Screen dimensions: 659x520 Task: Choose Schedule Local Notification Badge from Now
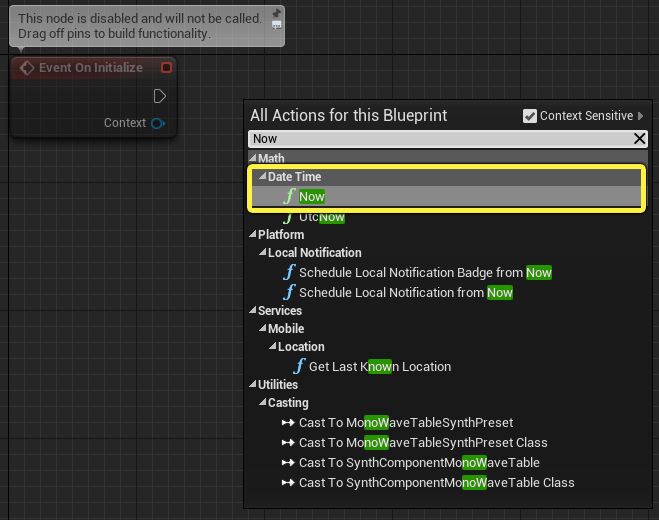click(425, 272)
